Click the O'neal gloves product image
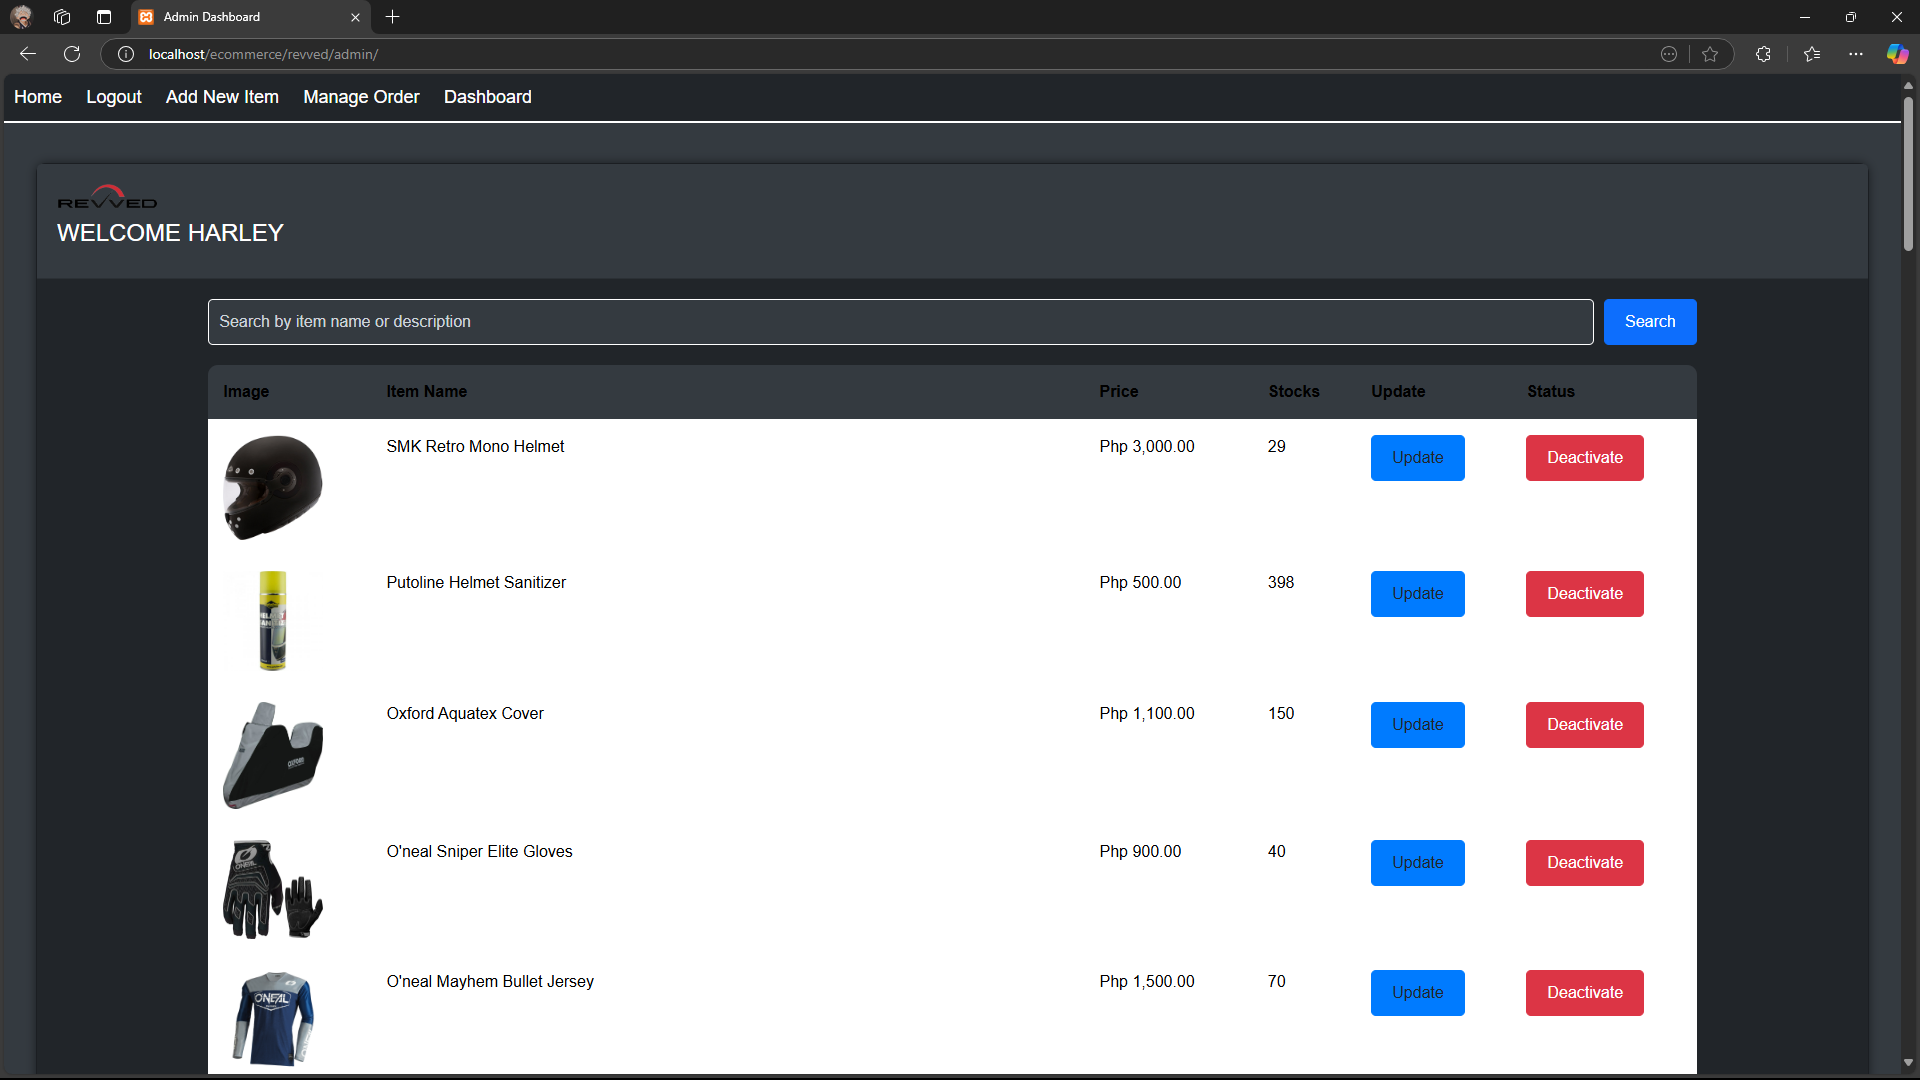Viewport: 1920px width, 1080px height. point(273,890)
